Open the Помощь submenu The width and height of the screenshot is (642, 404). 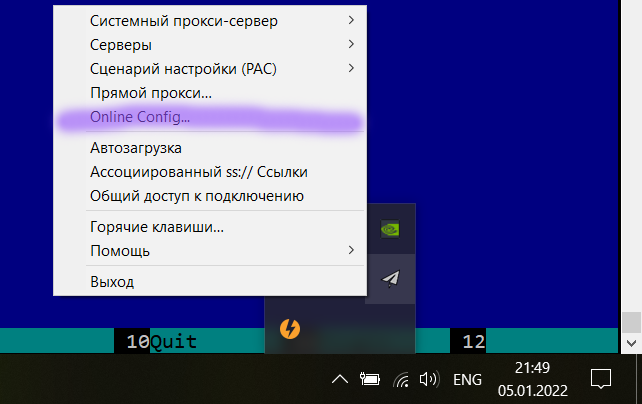pyautogui.click(x=210, y=251)
